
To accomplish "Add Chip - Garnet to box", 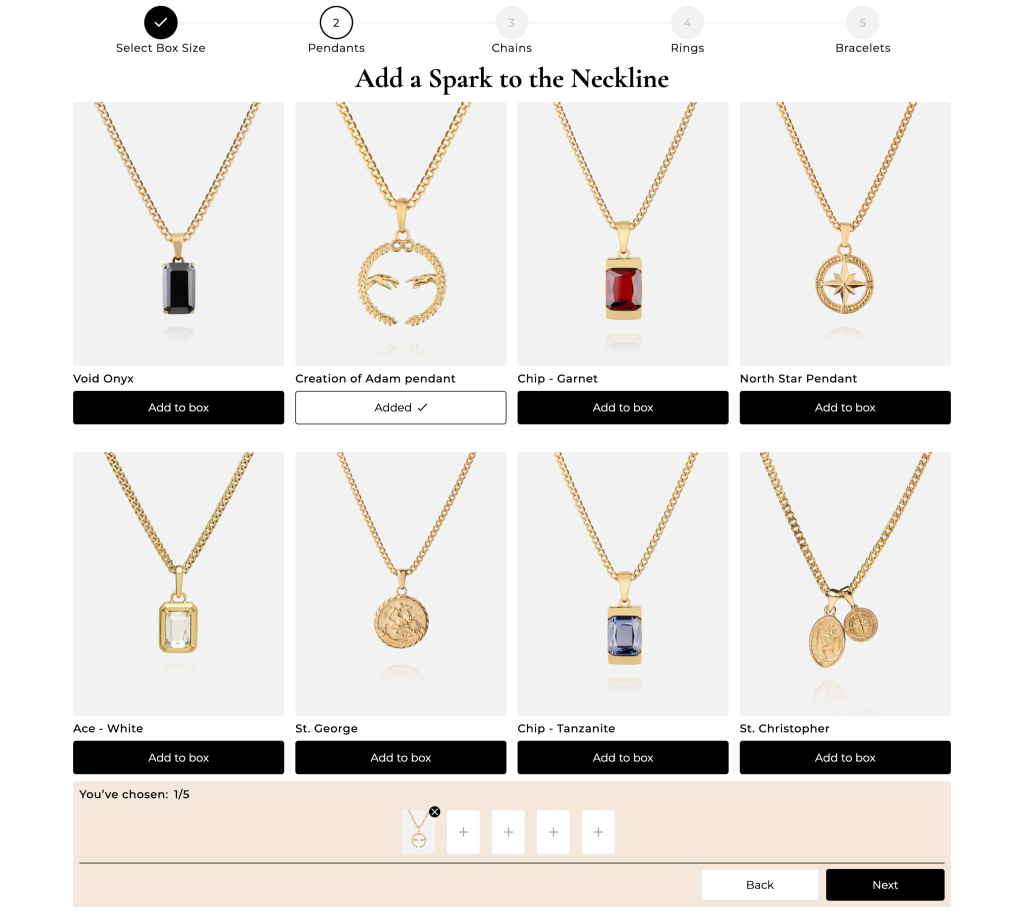I will (622, 408).
